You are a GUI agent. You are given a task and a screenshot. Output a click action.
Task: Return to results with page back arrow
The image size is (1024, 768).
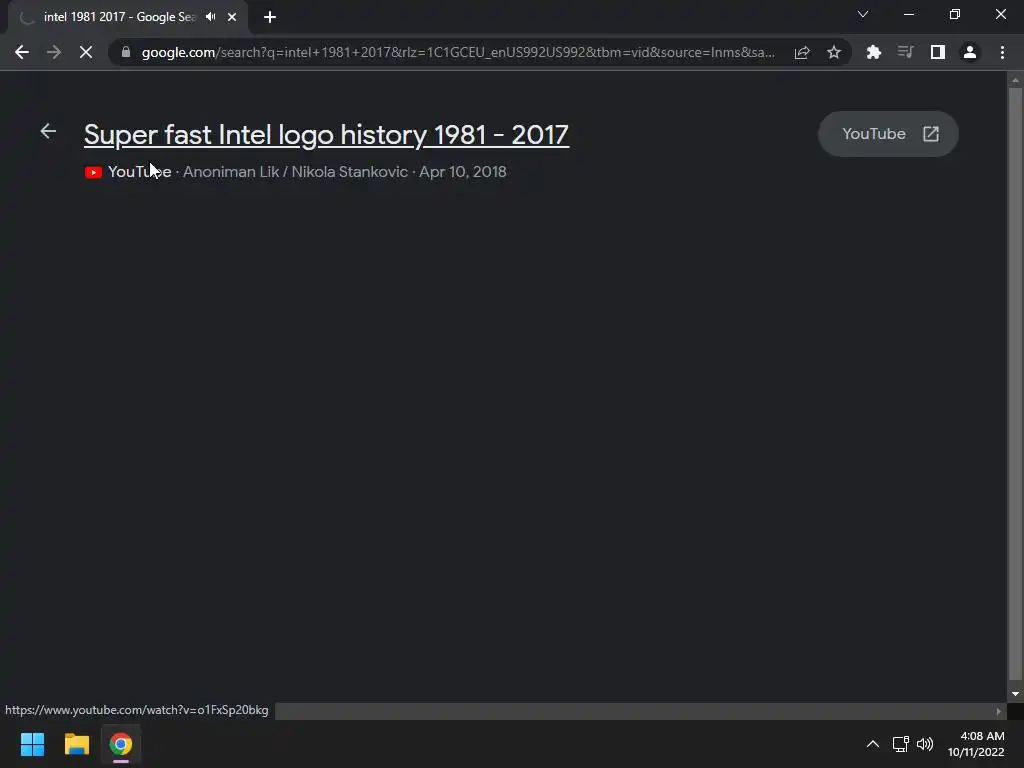point(48,131)
